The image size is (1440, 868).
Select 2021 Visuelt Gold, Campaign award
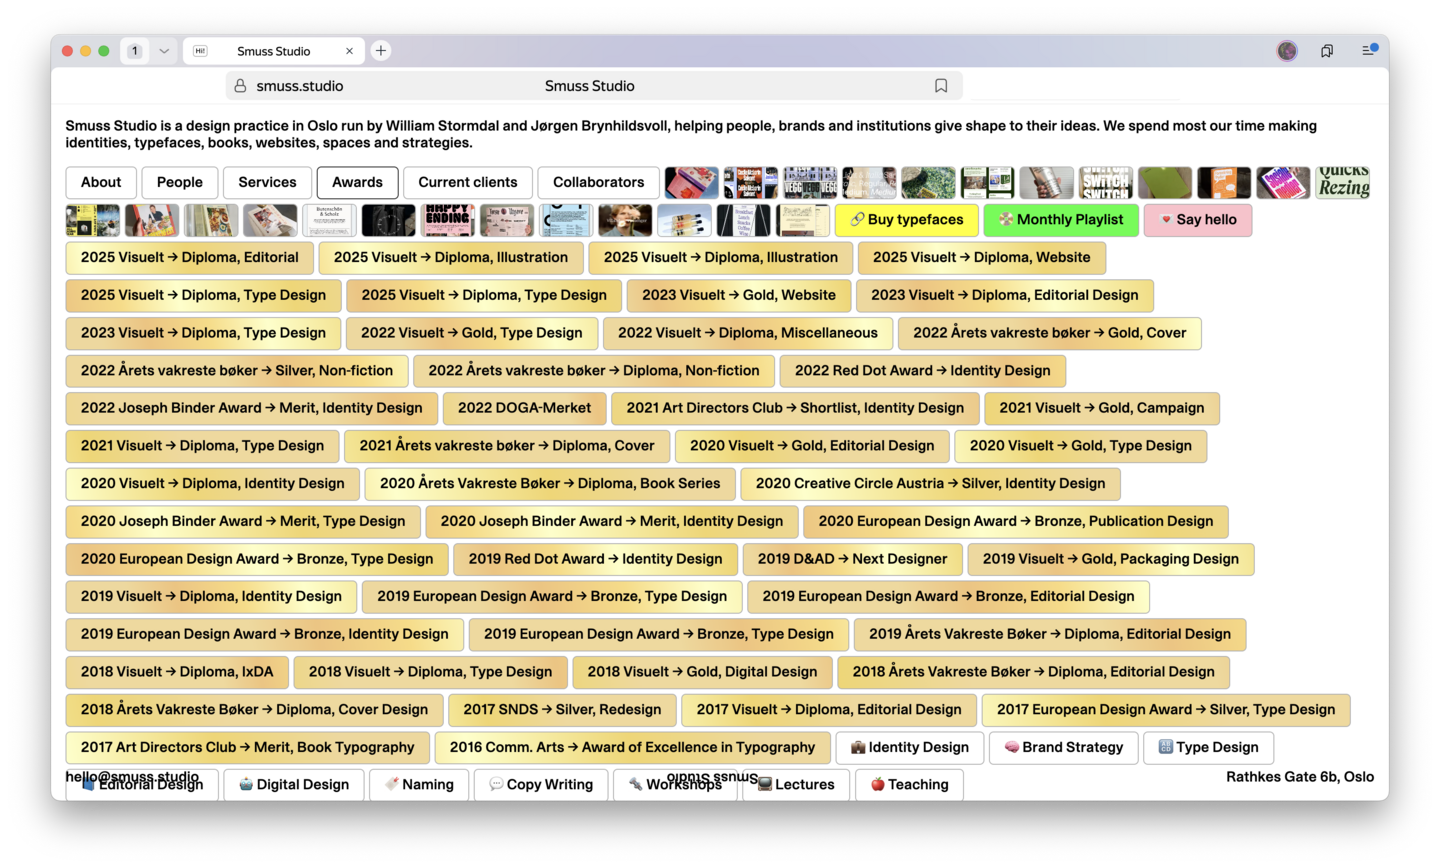(1102, 408)
